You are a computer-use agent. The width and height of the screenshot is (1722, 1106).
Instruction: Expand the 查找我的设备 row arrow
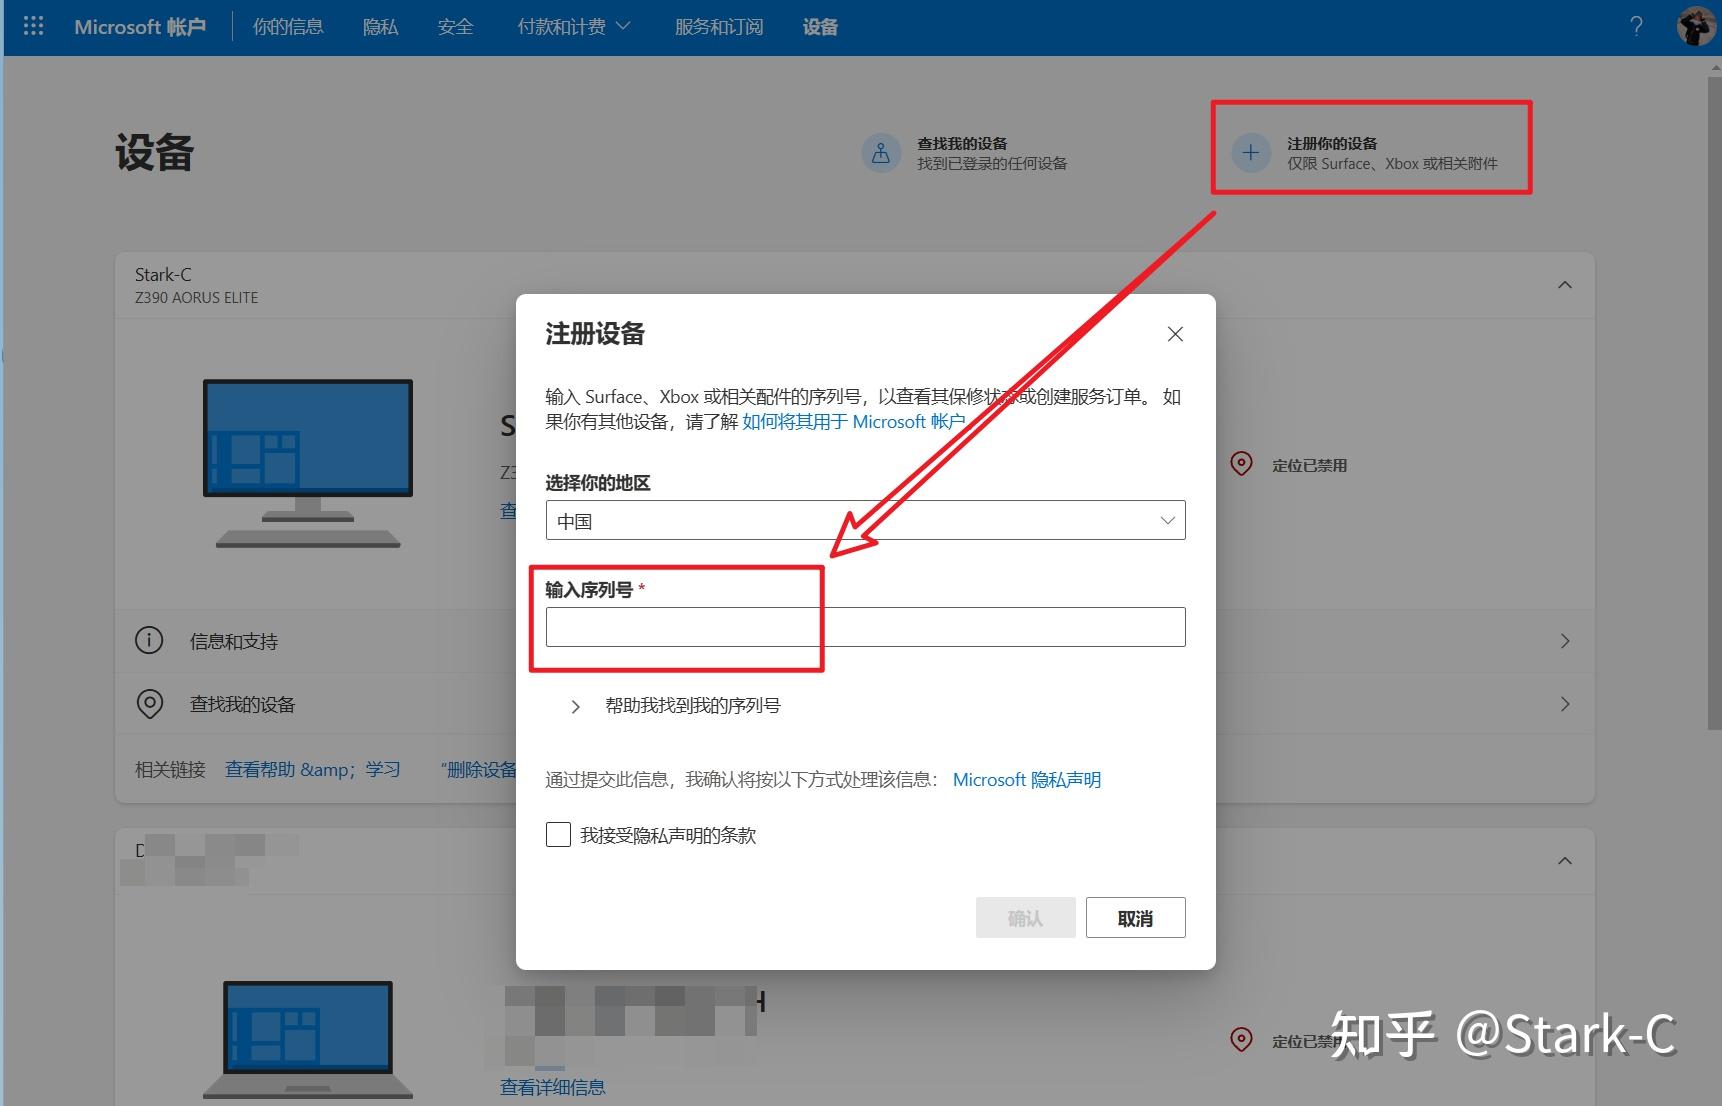tap(1565, 705)
